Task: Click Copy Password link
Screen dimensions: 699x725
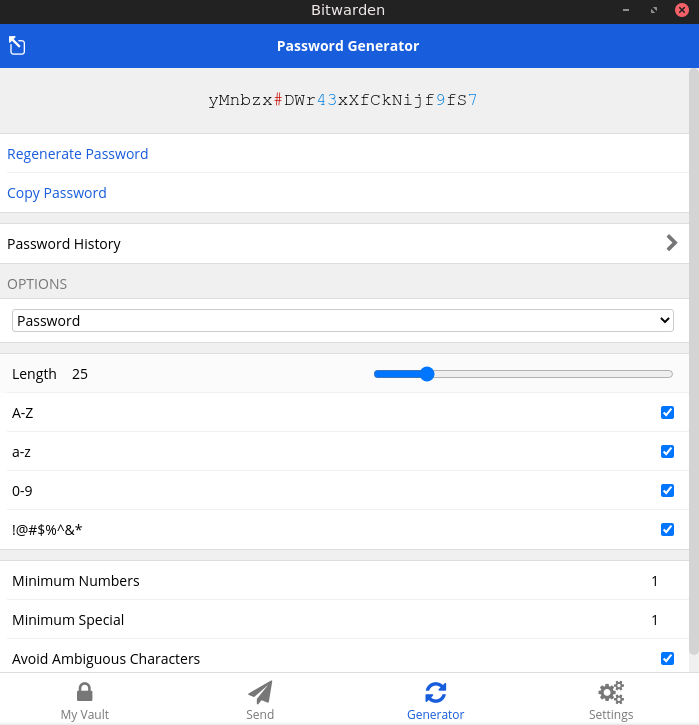Action: [x=57, y=193]
